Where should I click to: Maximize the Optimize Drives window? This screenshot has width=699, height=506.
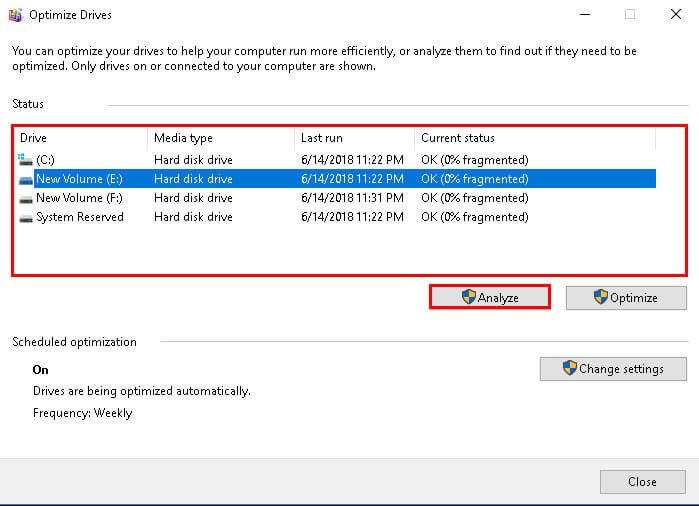(630, 15)
